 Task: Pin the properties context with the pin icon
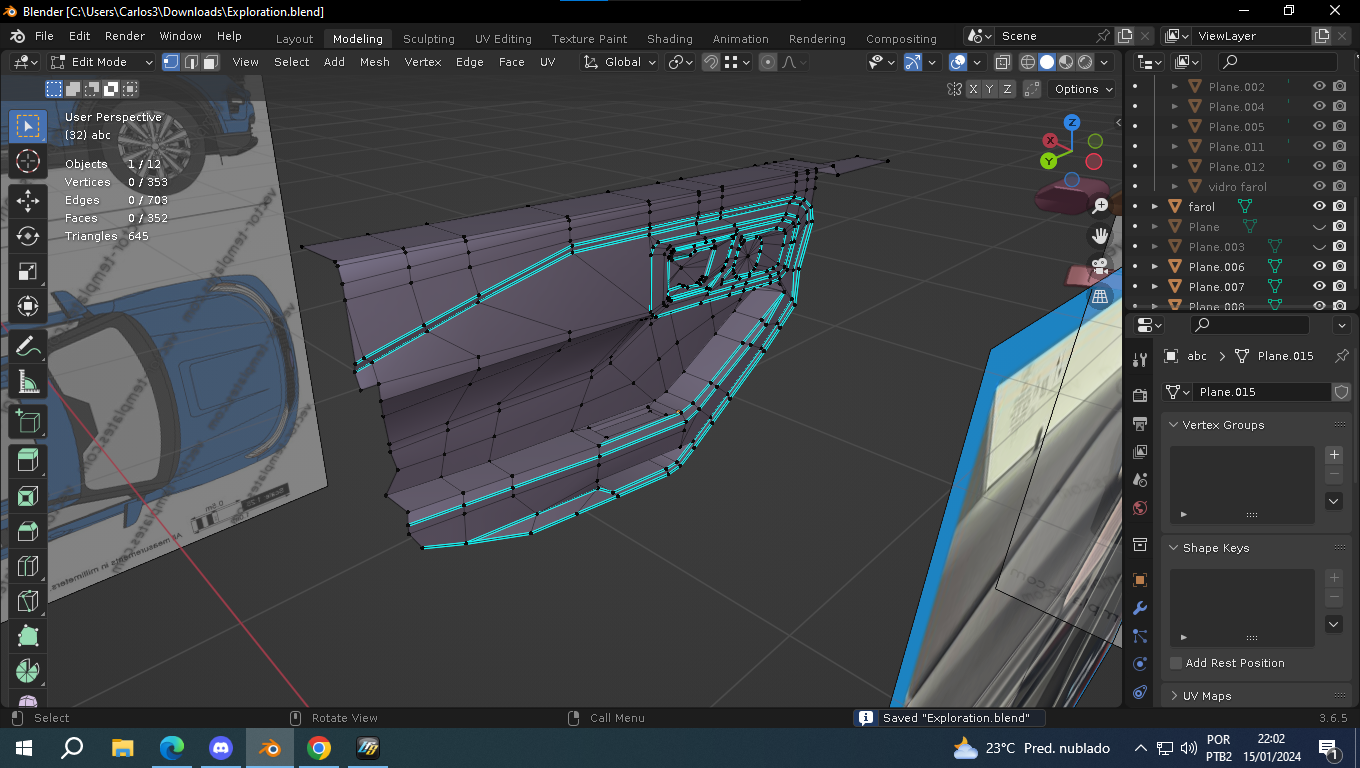pos(1342,356)
